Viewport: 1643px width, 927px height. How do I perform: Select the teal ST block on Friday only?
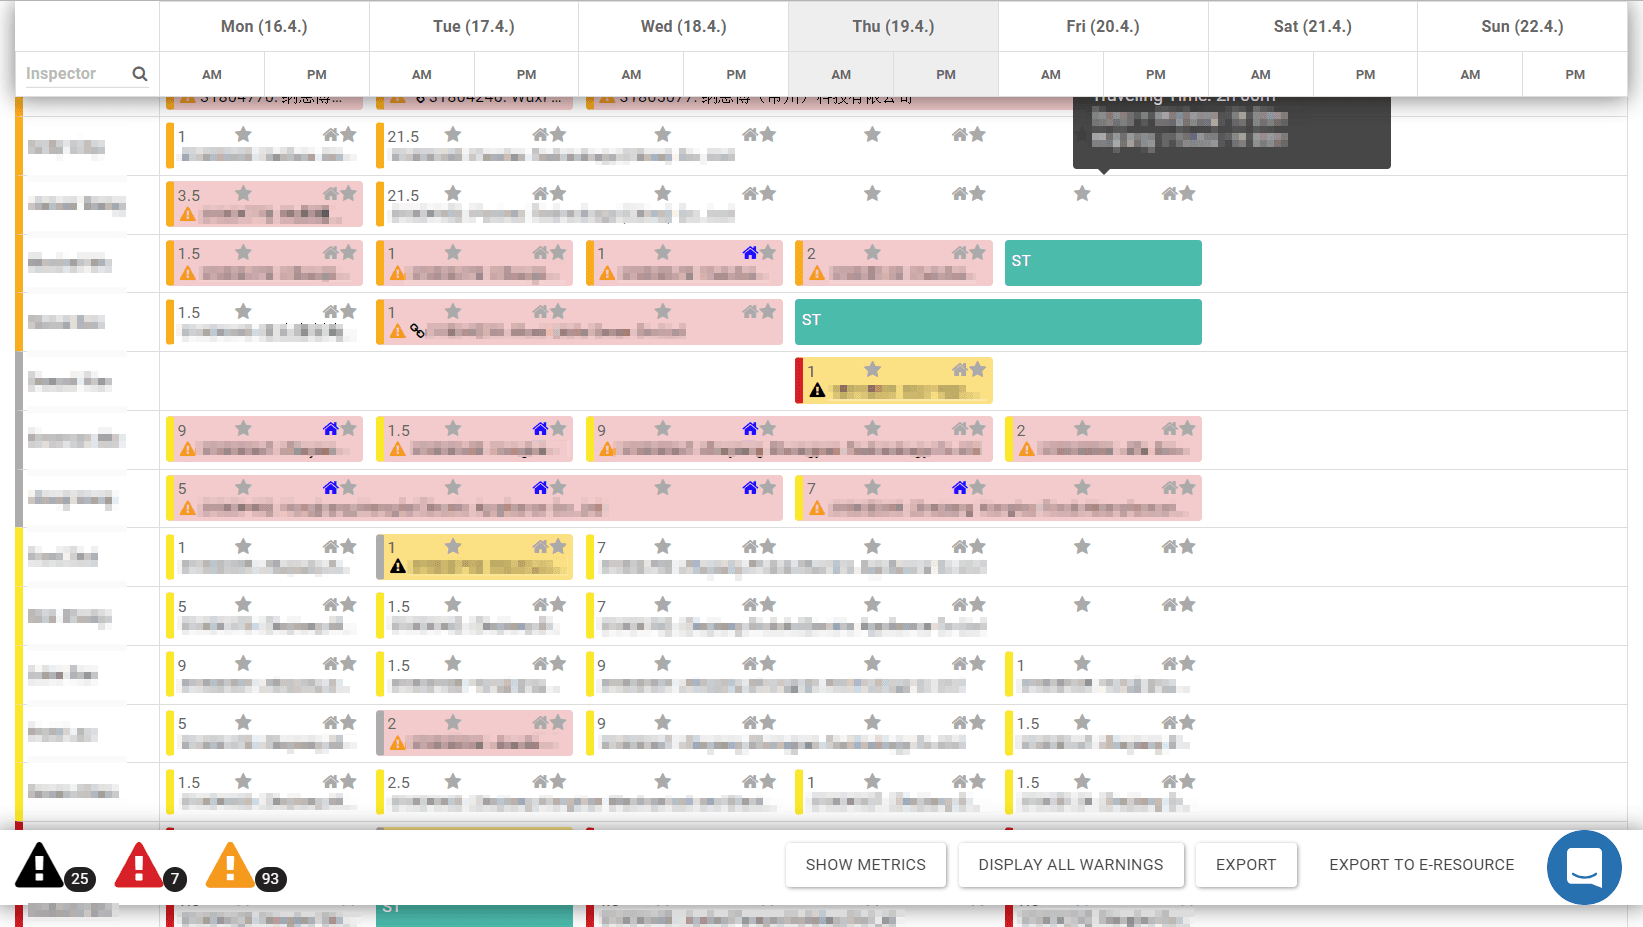[1102, 262]
